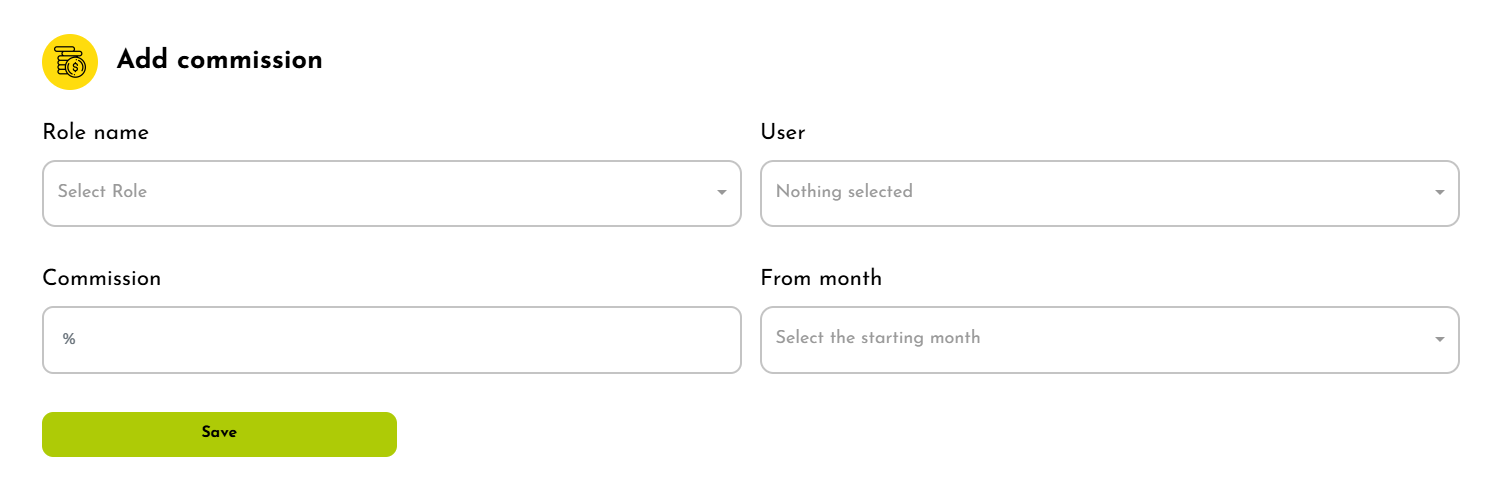Click the "Nothing selected" placeholder text
This screenshot has height=493, width=1487.
click(x=844, y=192)
